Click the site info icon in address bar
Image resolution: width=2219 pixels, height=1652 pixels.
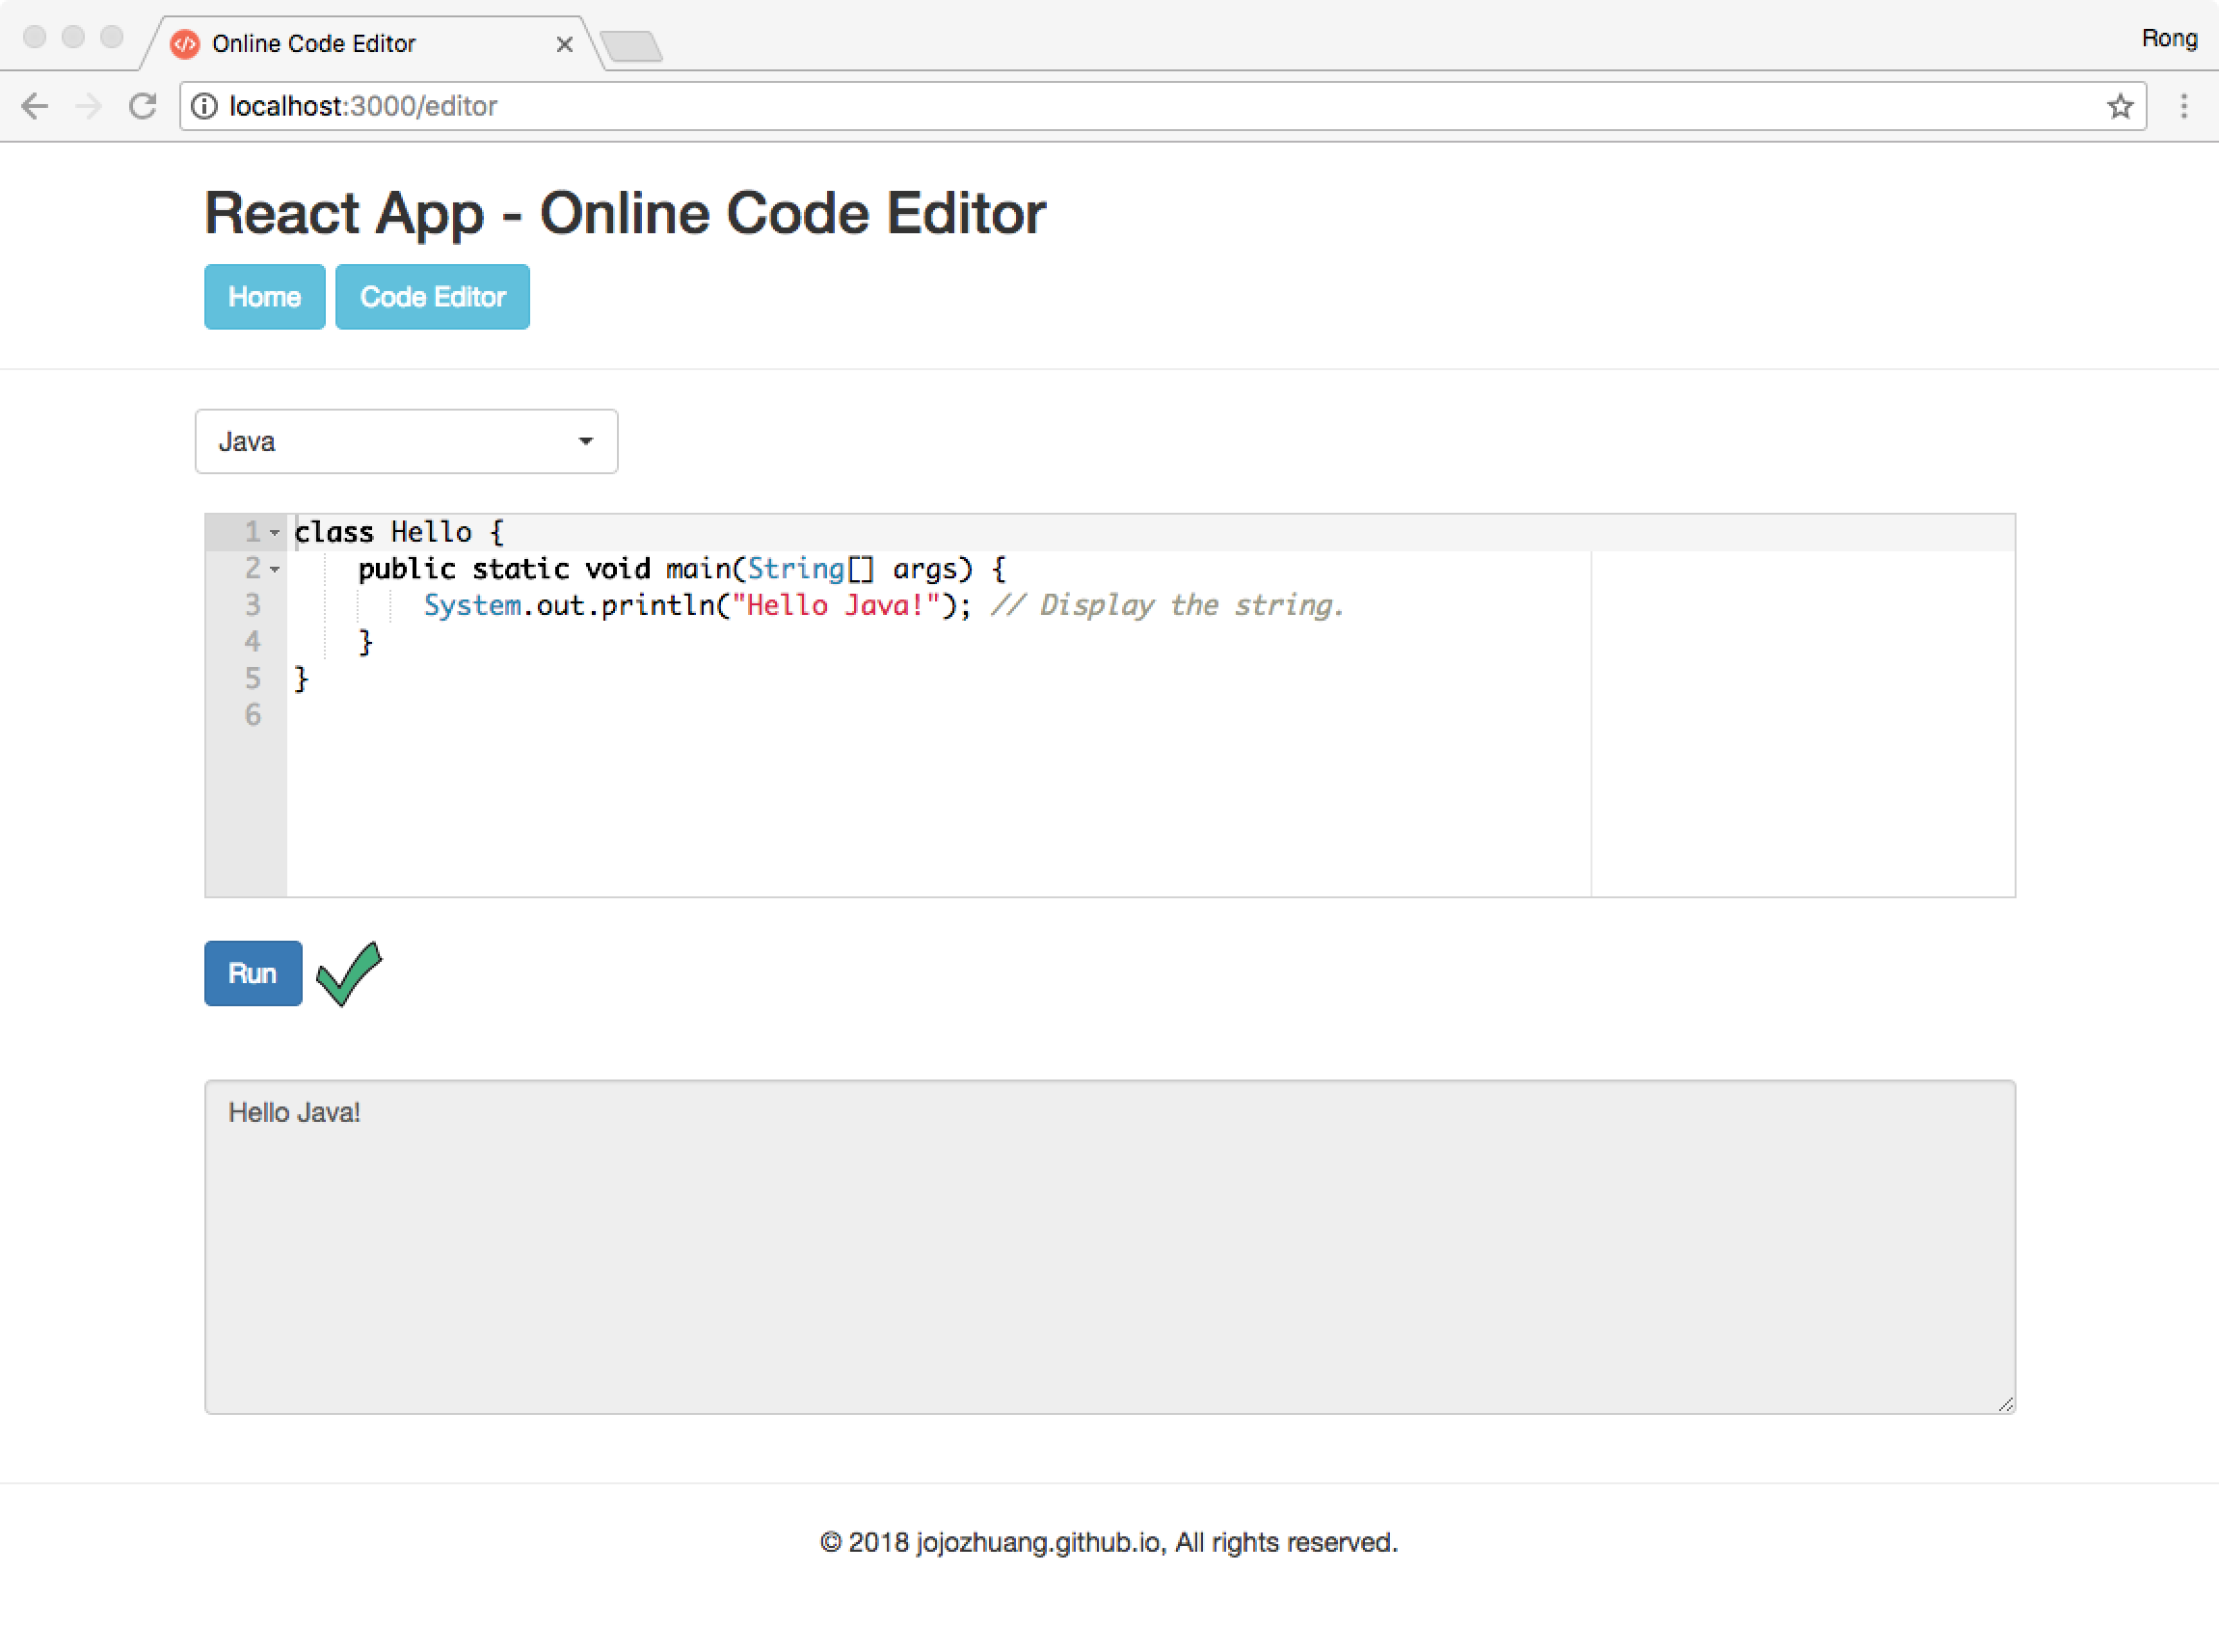tap(205, 106)
